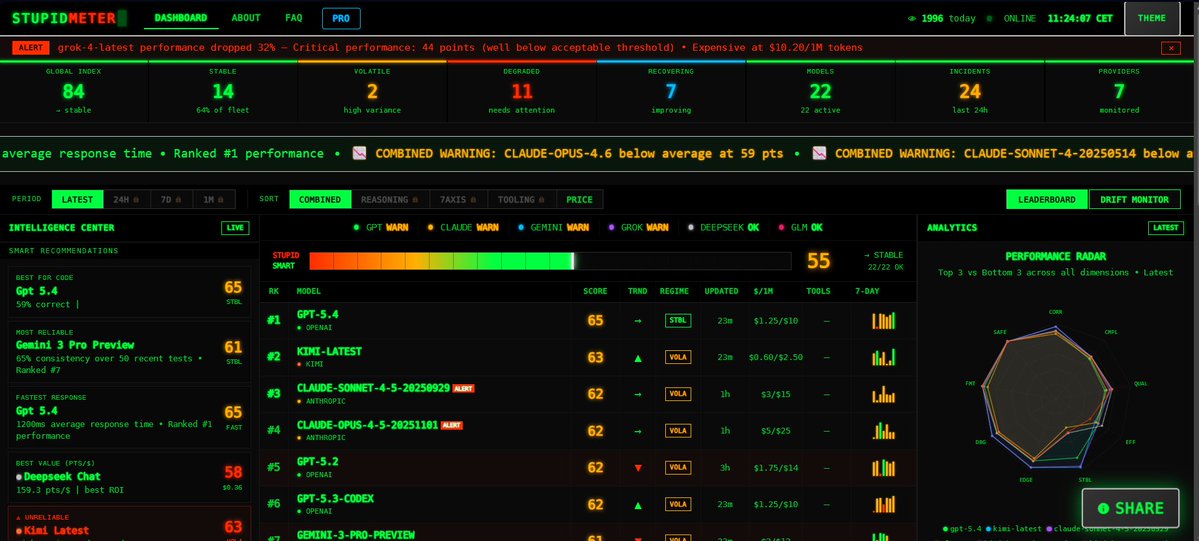This screenshot has height=541, width=1199.
Task: Click the Stupid-Smart gradient meter bar
Action: pyautogui.click(x=550, y=261)
